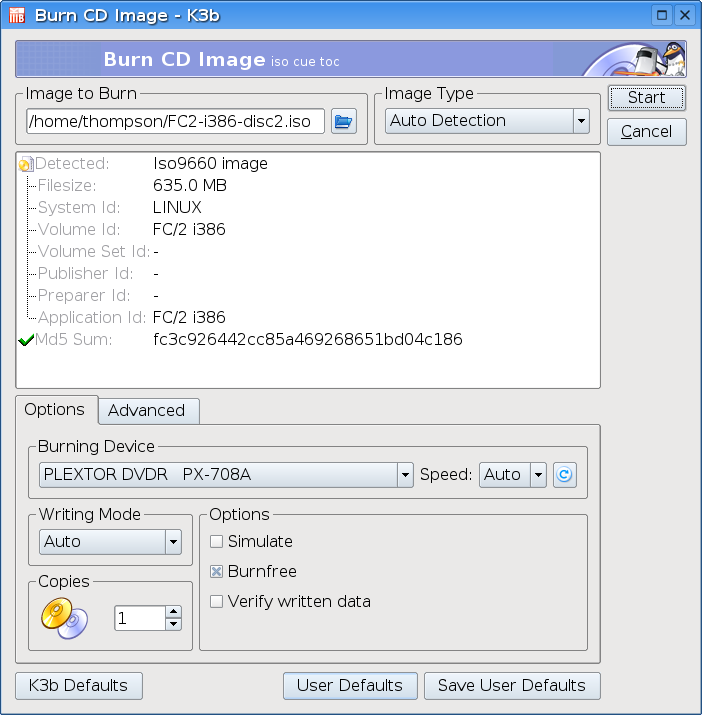Uncheck the Burnfree option
This screenshot has height=715, width=702.
(216, 571)
